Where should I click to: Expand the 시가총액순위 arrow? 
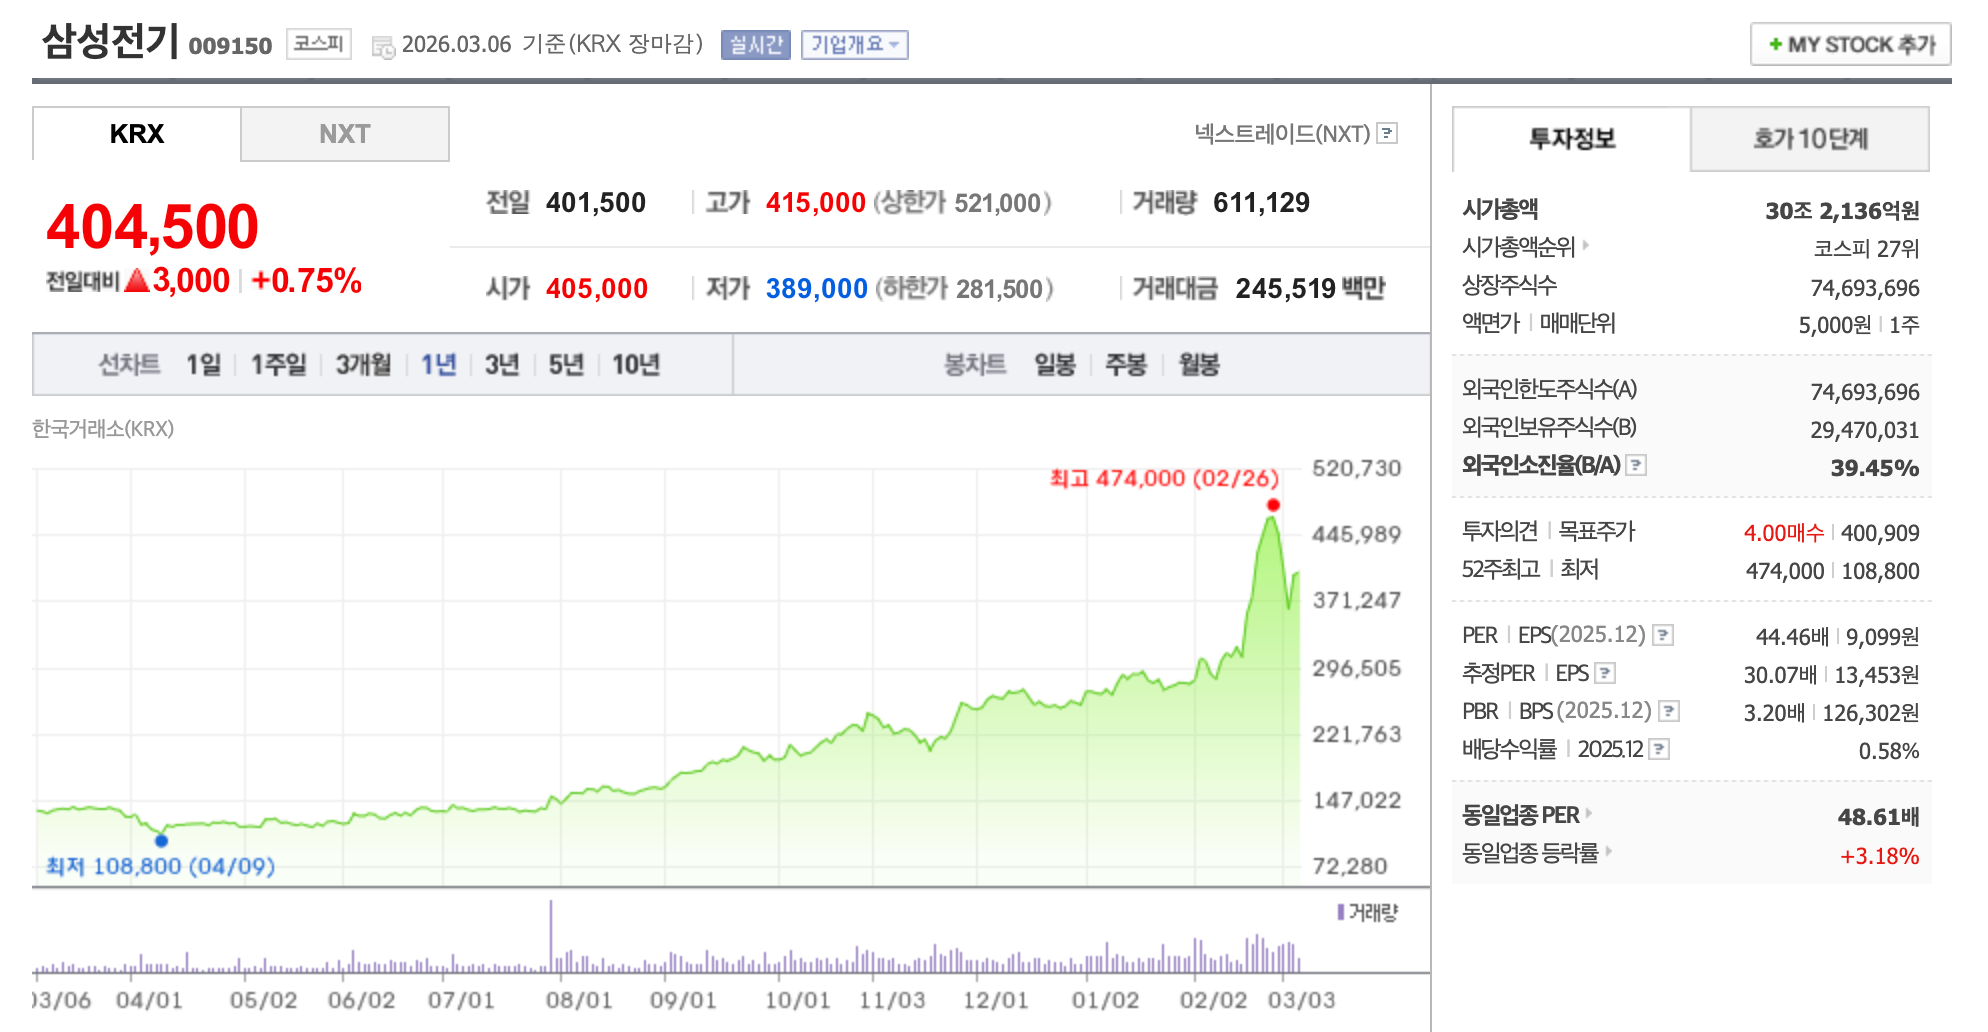click(1586, 245)
